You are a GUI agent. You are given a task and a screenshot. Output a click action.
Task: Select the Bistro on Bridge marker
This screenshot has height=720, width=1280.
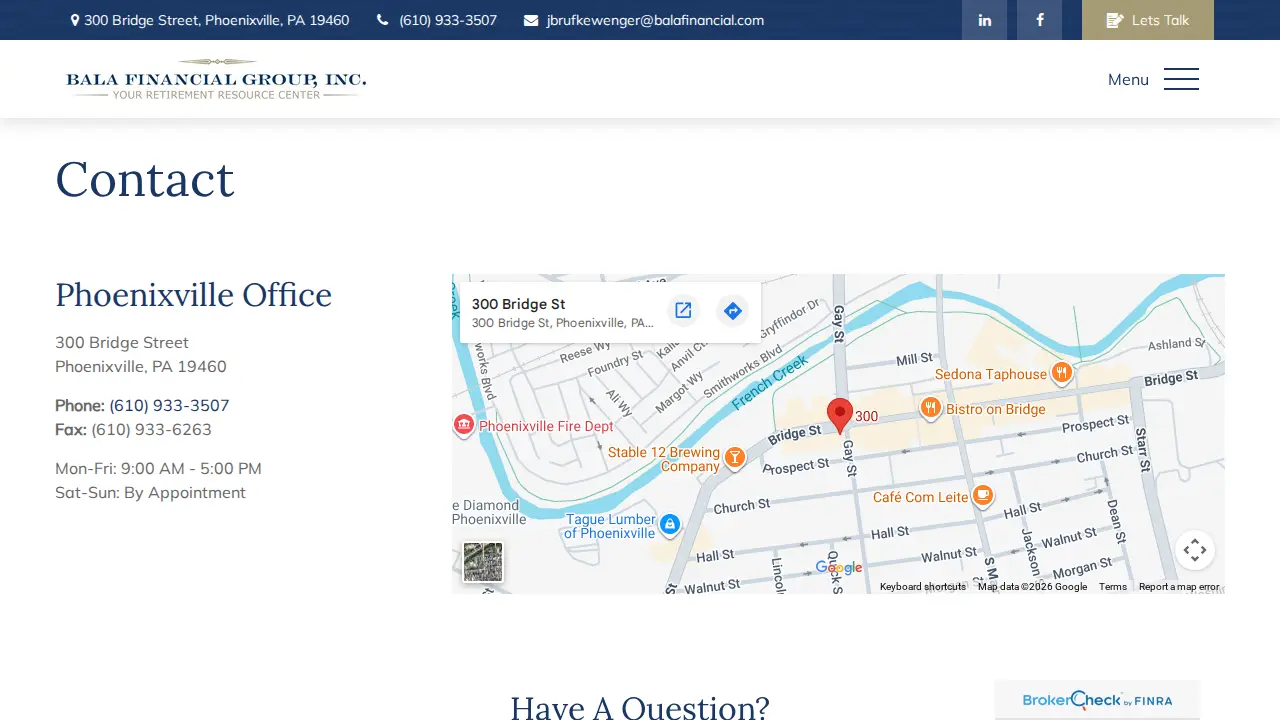(931, 408)
